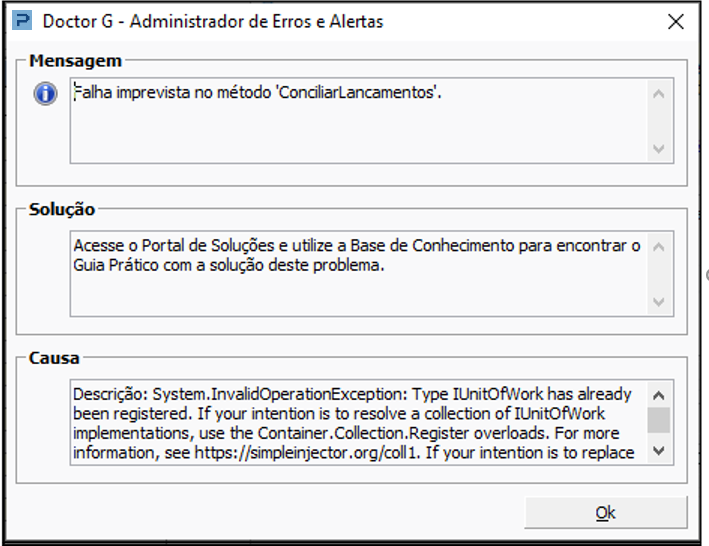Viewport: 709px width, 546px height.
Task: Click the Causa scrollbar thumb
Action: click(658, 419)
